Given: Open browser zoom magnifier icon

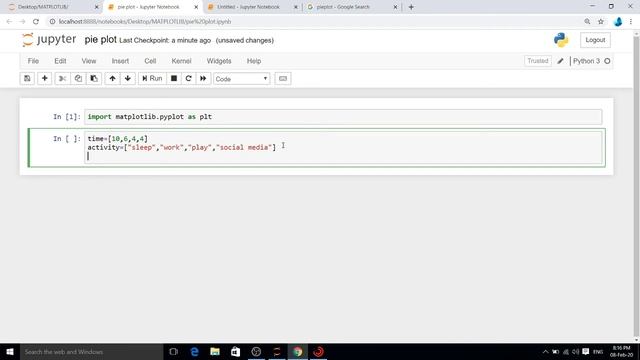Looking at the screenshot, I should (x=587, y=22).
